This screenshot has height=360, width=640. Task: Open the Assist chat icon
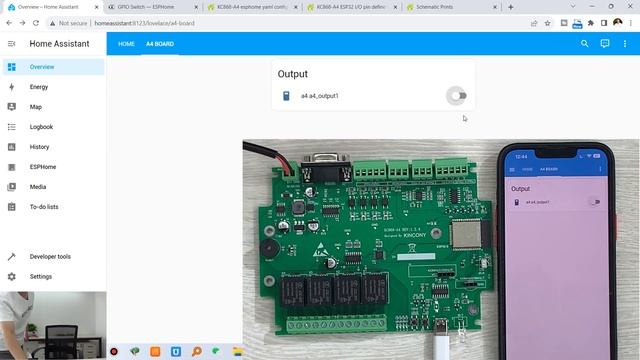coord(604,43)
